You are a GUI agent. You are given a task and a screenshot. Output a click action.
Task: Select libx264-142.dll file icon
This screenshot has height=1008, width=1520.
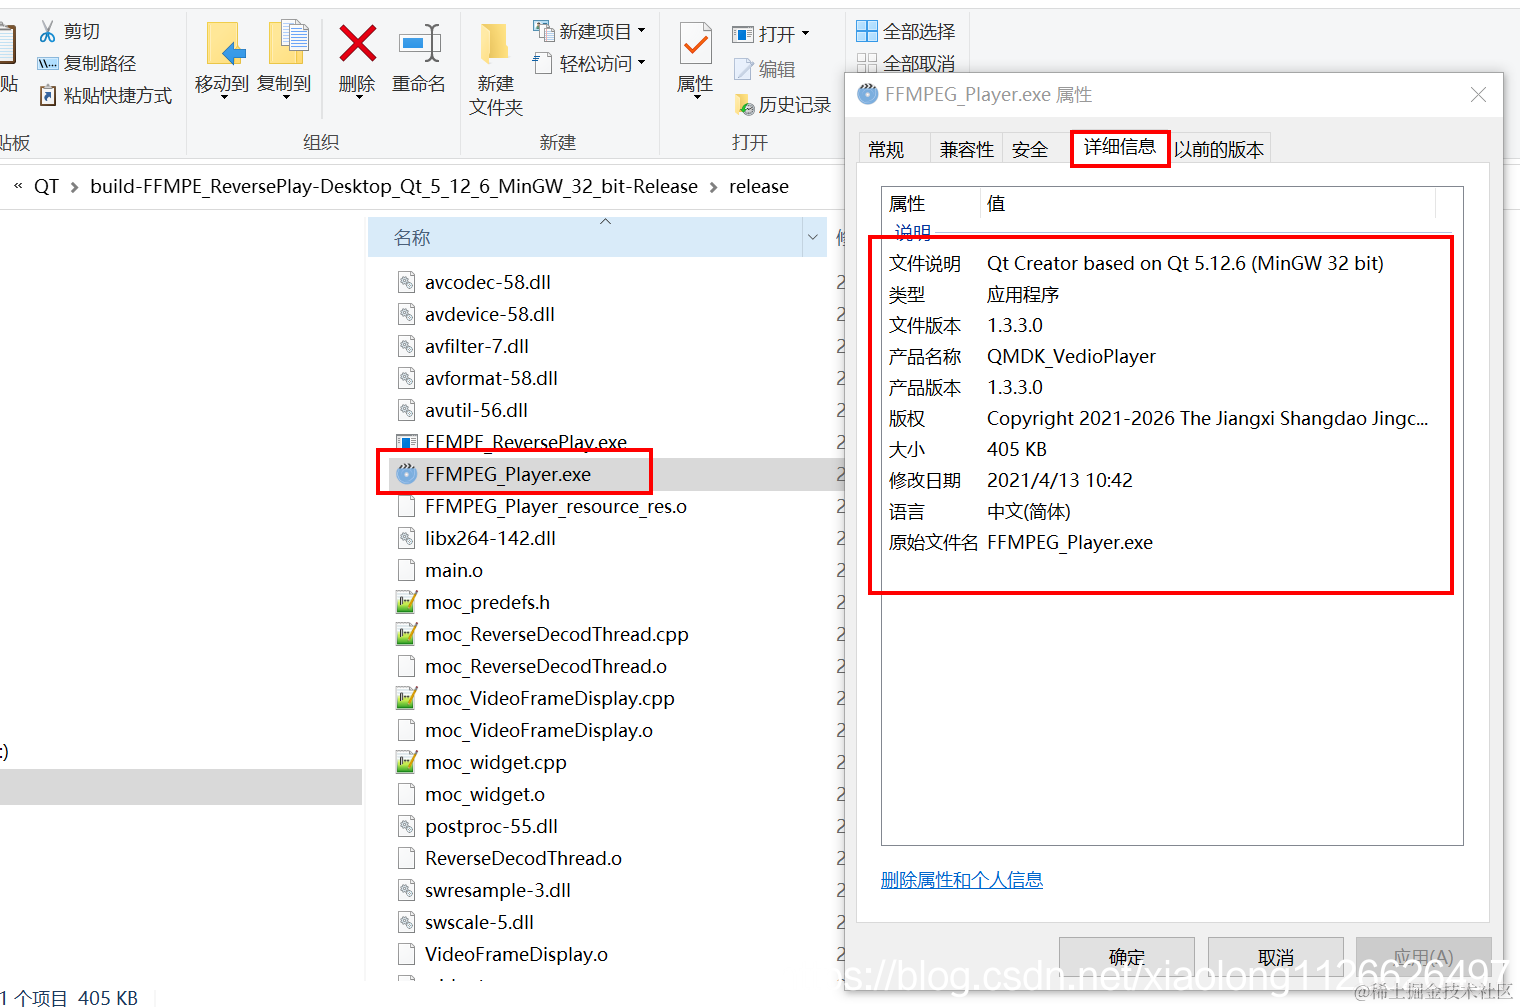(x=406, y=538)
